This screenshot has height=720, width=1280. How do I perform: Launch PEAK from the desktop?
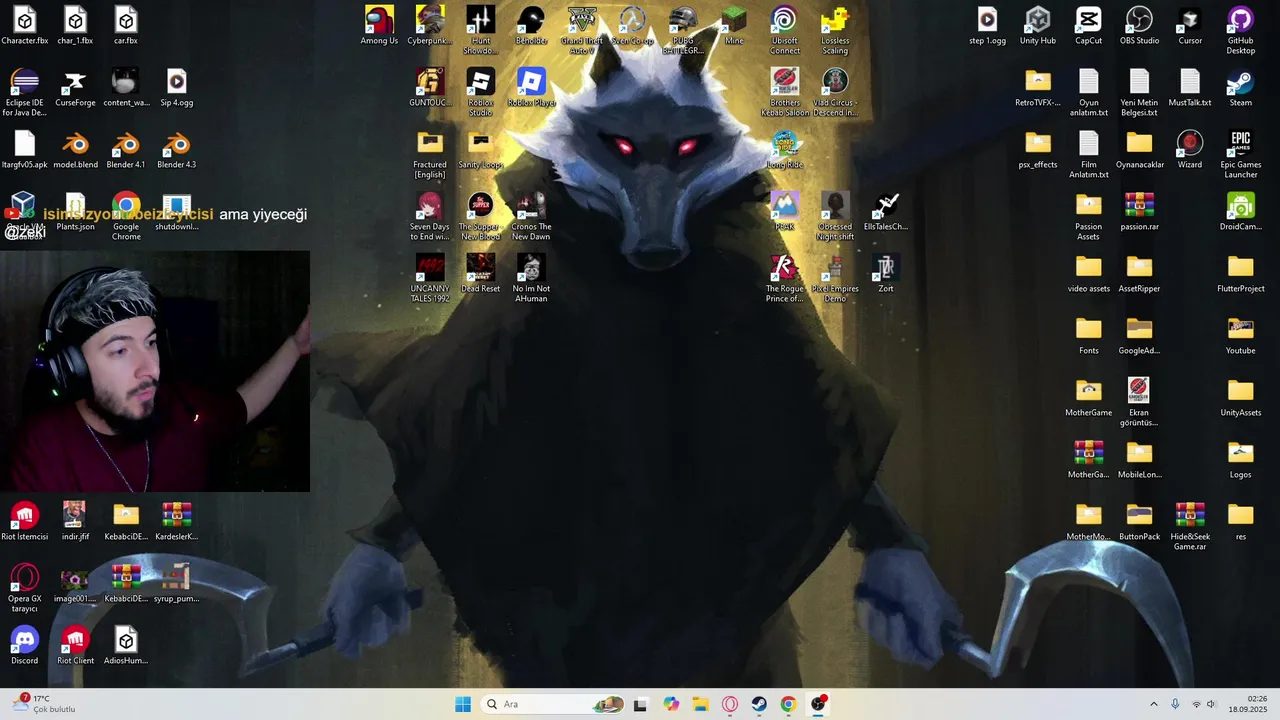click(x=784, y=212)
